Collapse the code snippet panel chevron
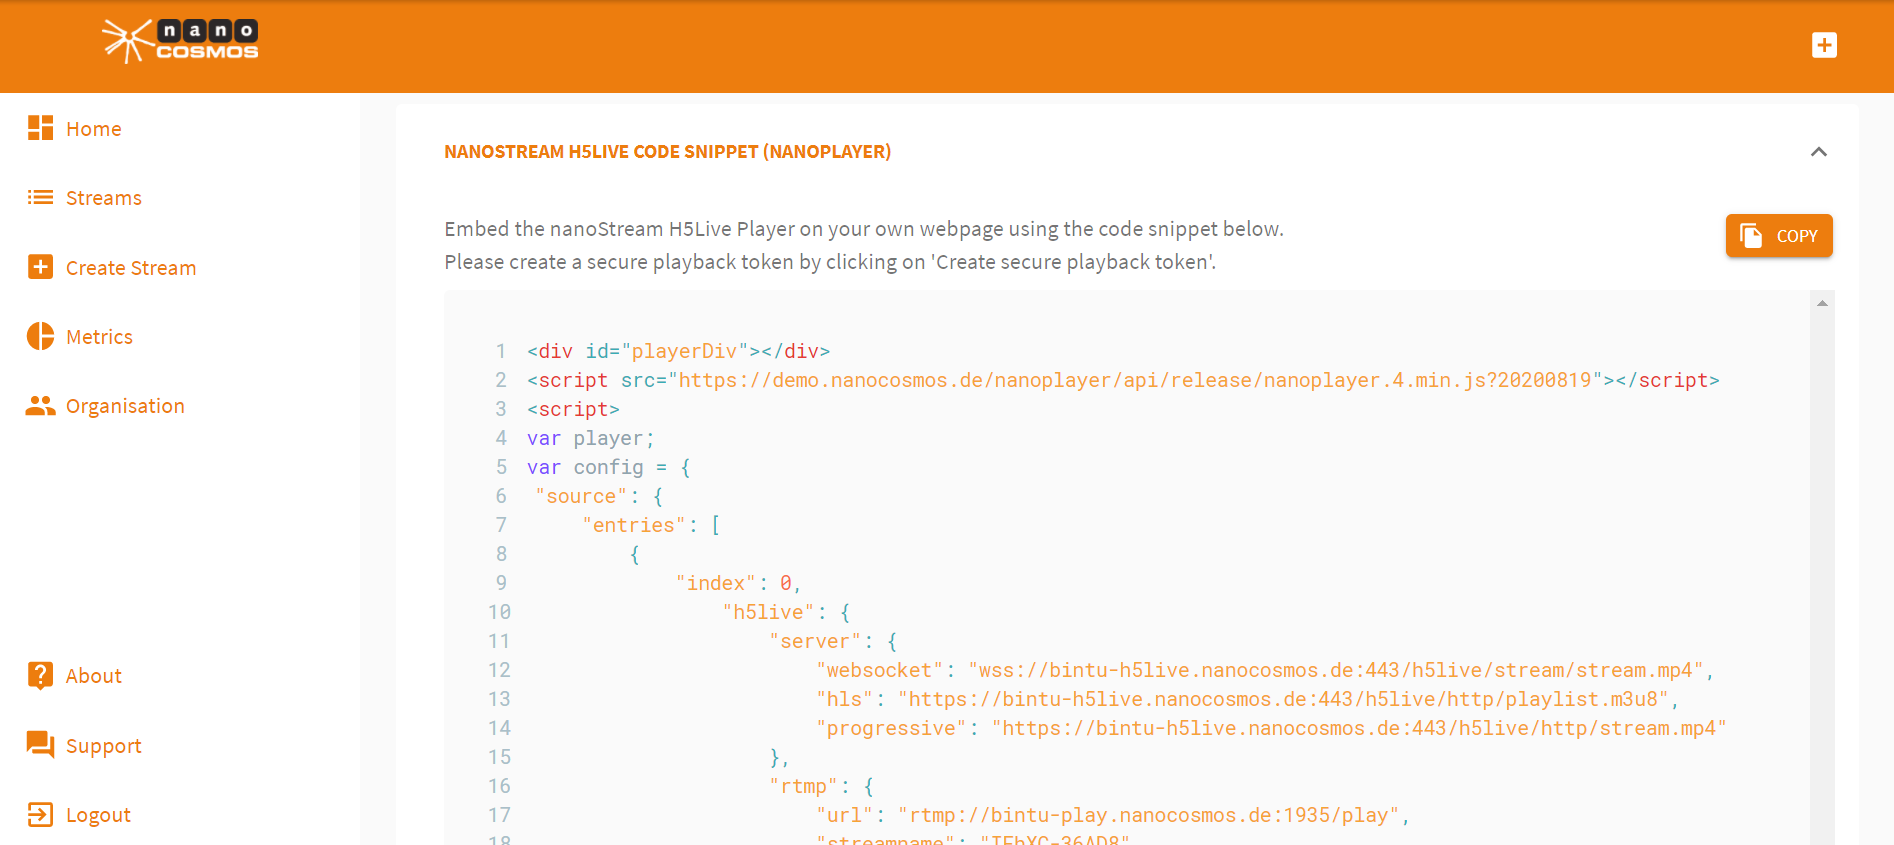The width and height of the screenshot is (1894, 845). (1819, 152)
